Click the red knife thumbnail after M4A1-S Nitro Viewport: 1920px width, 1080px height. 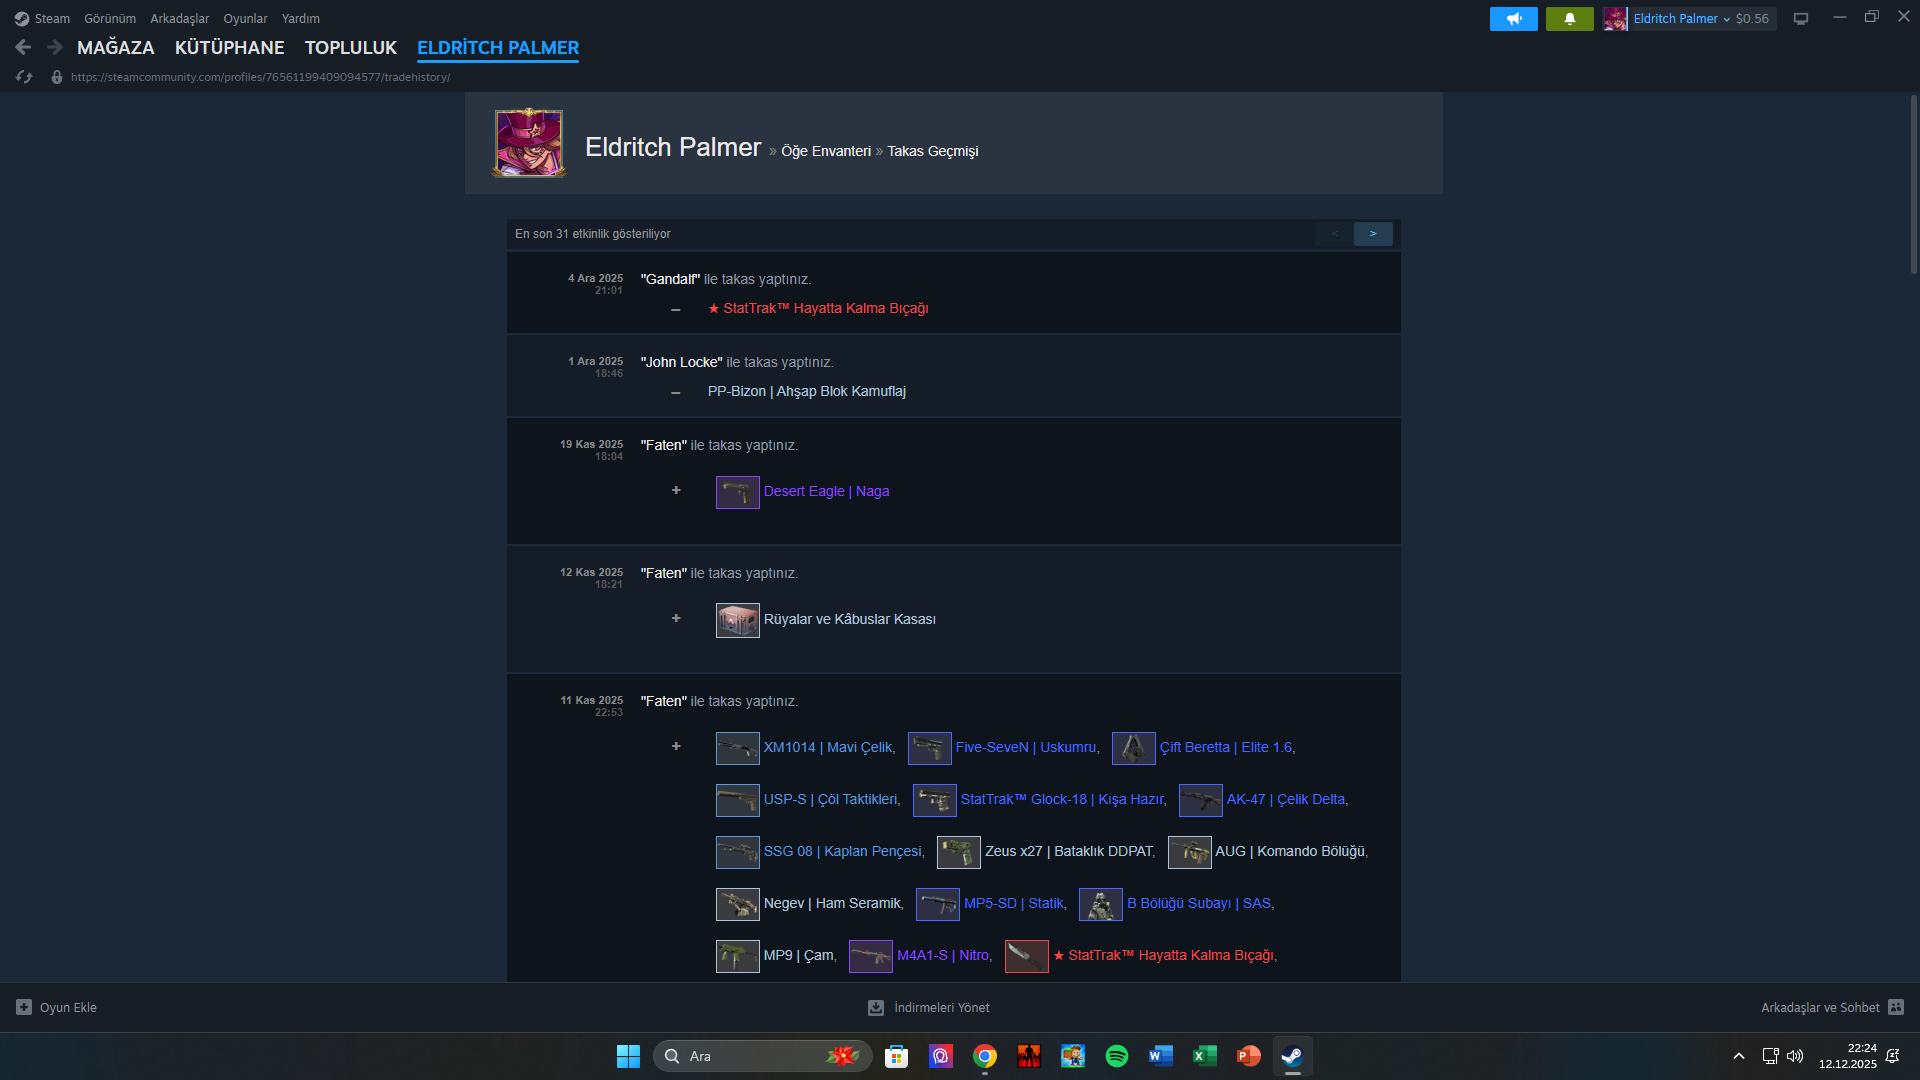pyautogui.click(x=1027, y=956)
